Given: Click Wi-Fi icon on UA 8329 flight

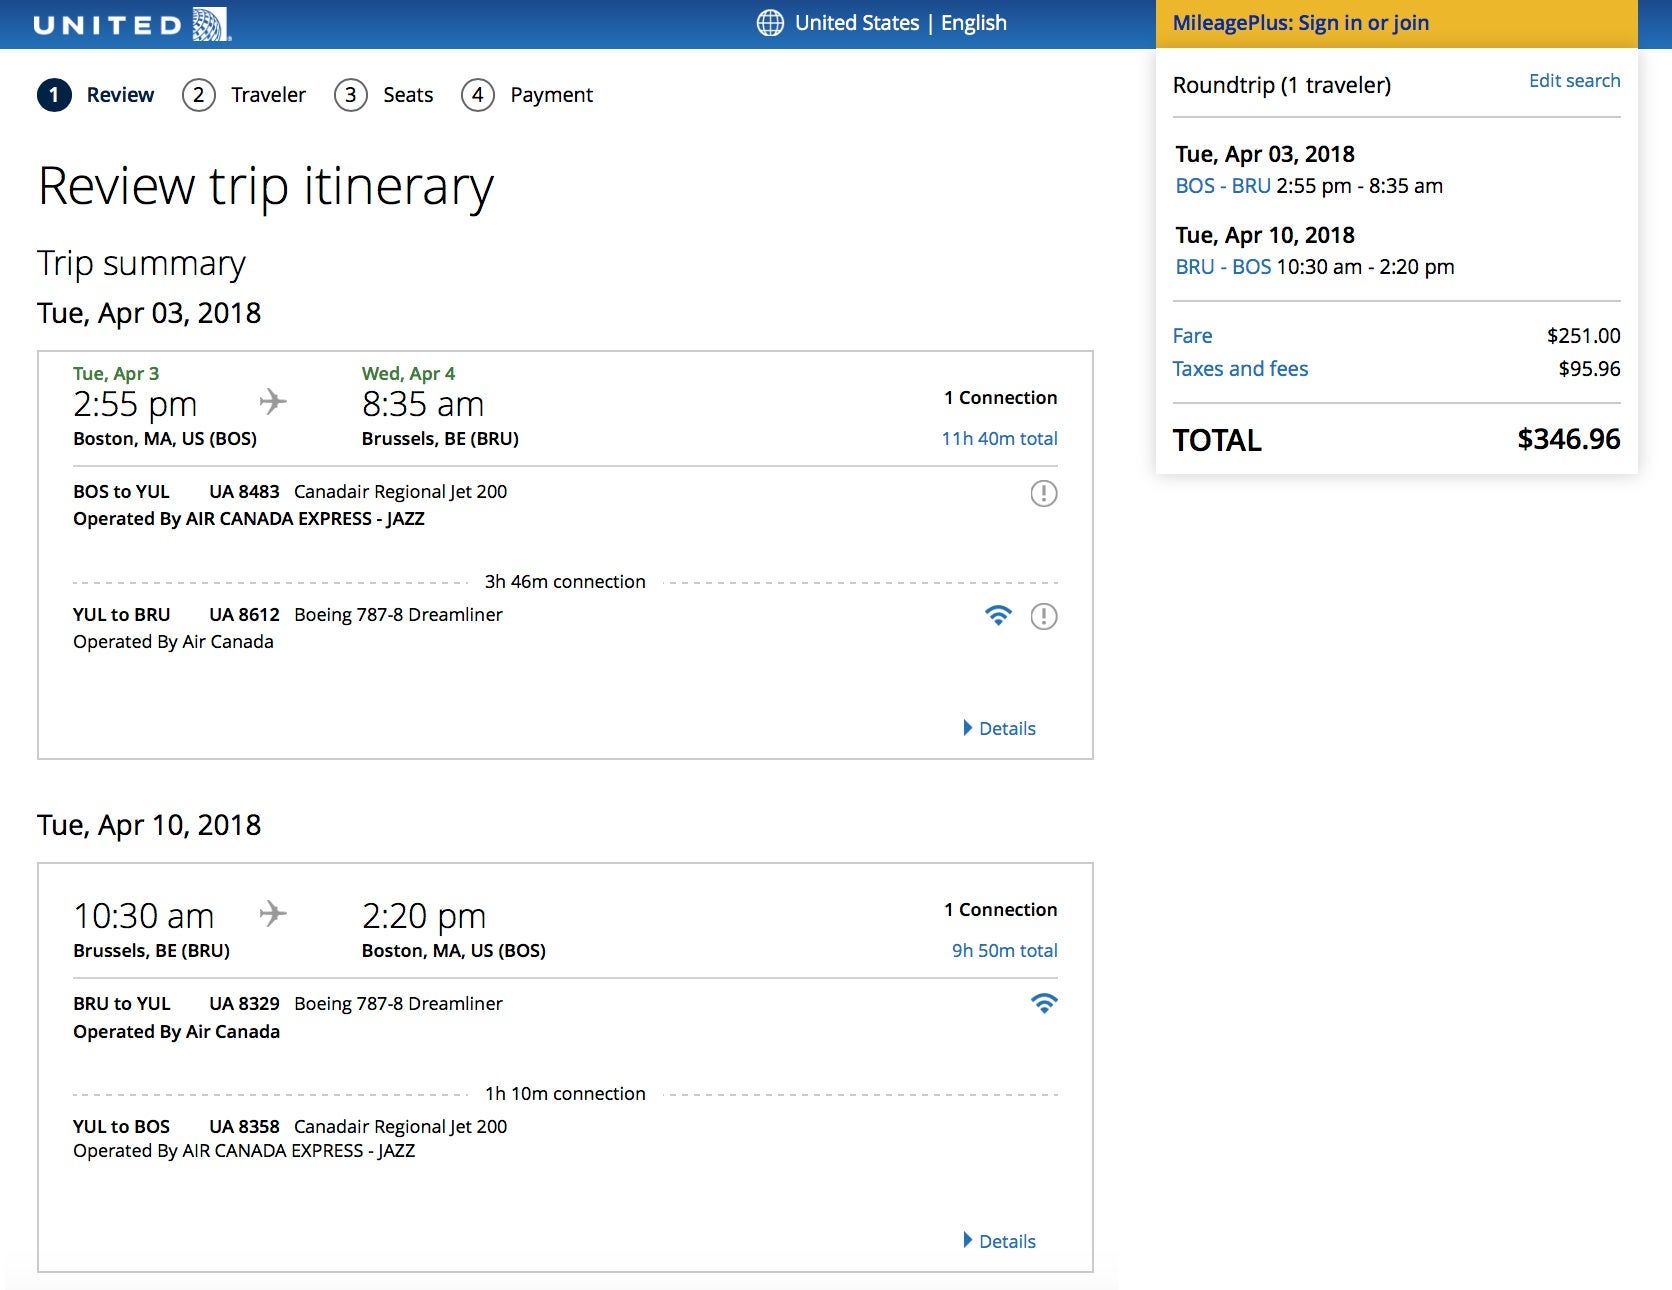Looking at the screenshot, I should pyautogui.click(x=1043, y=1003).
